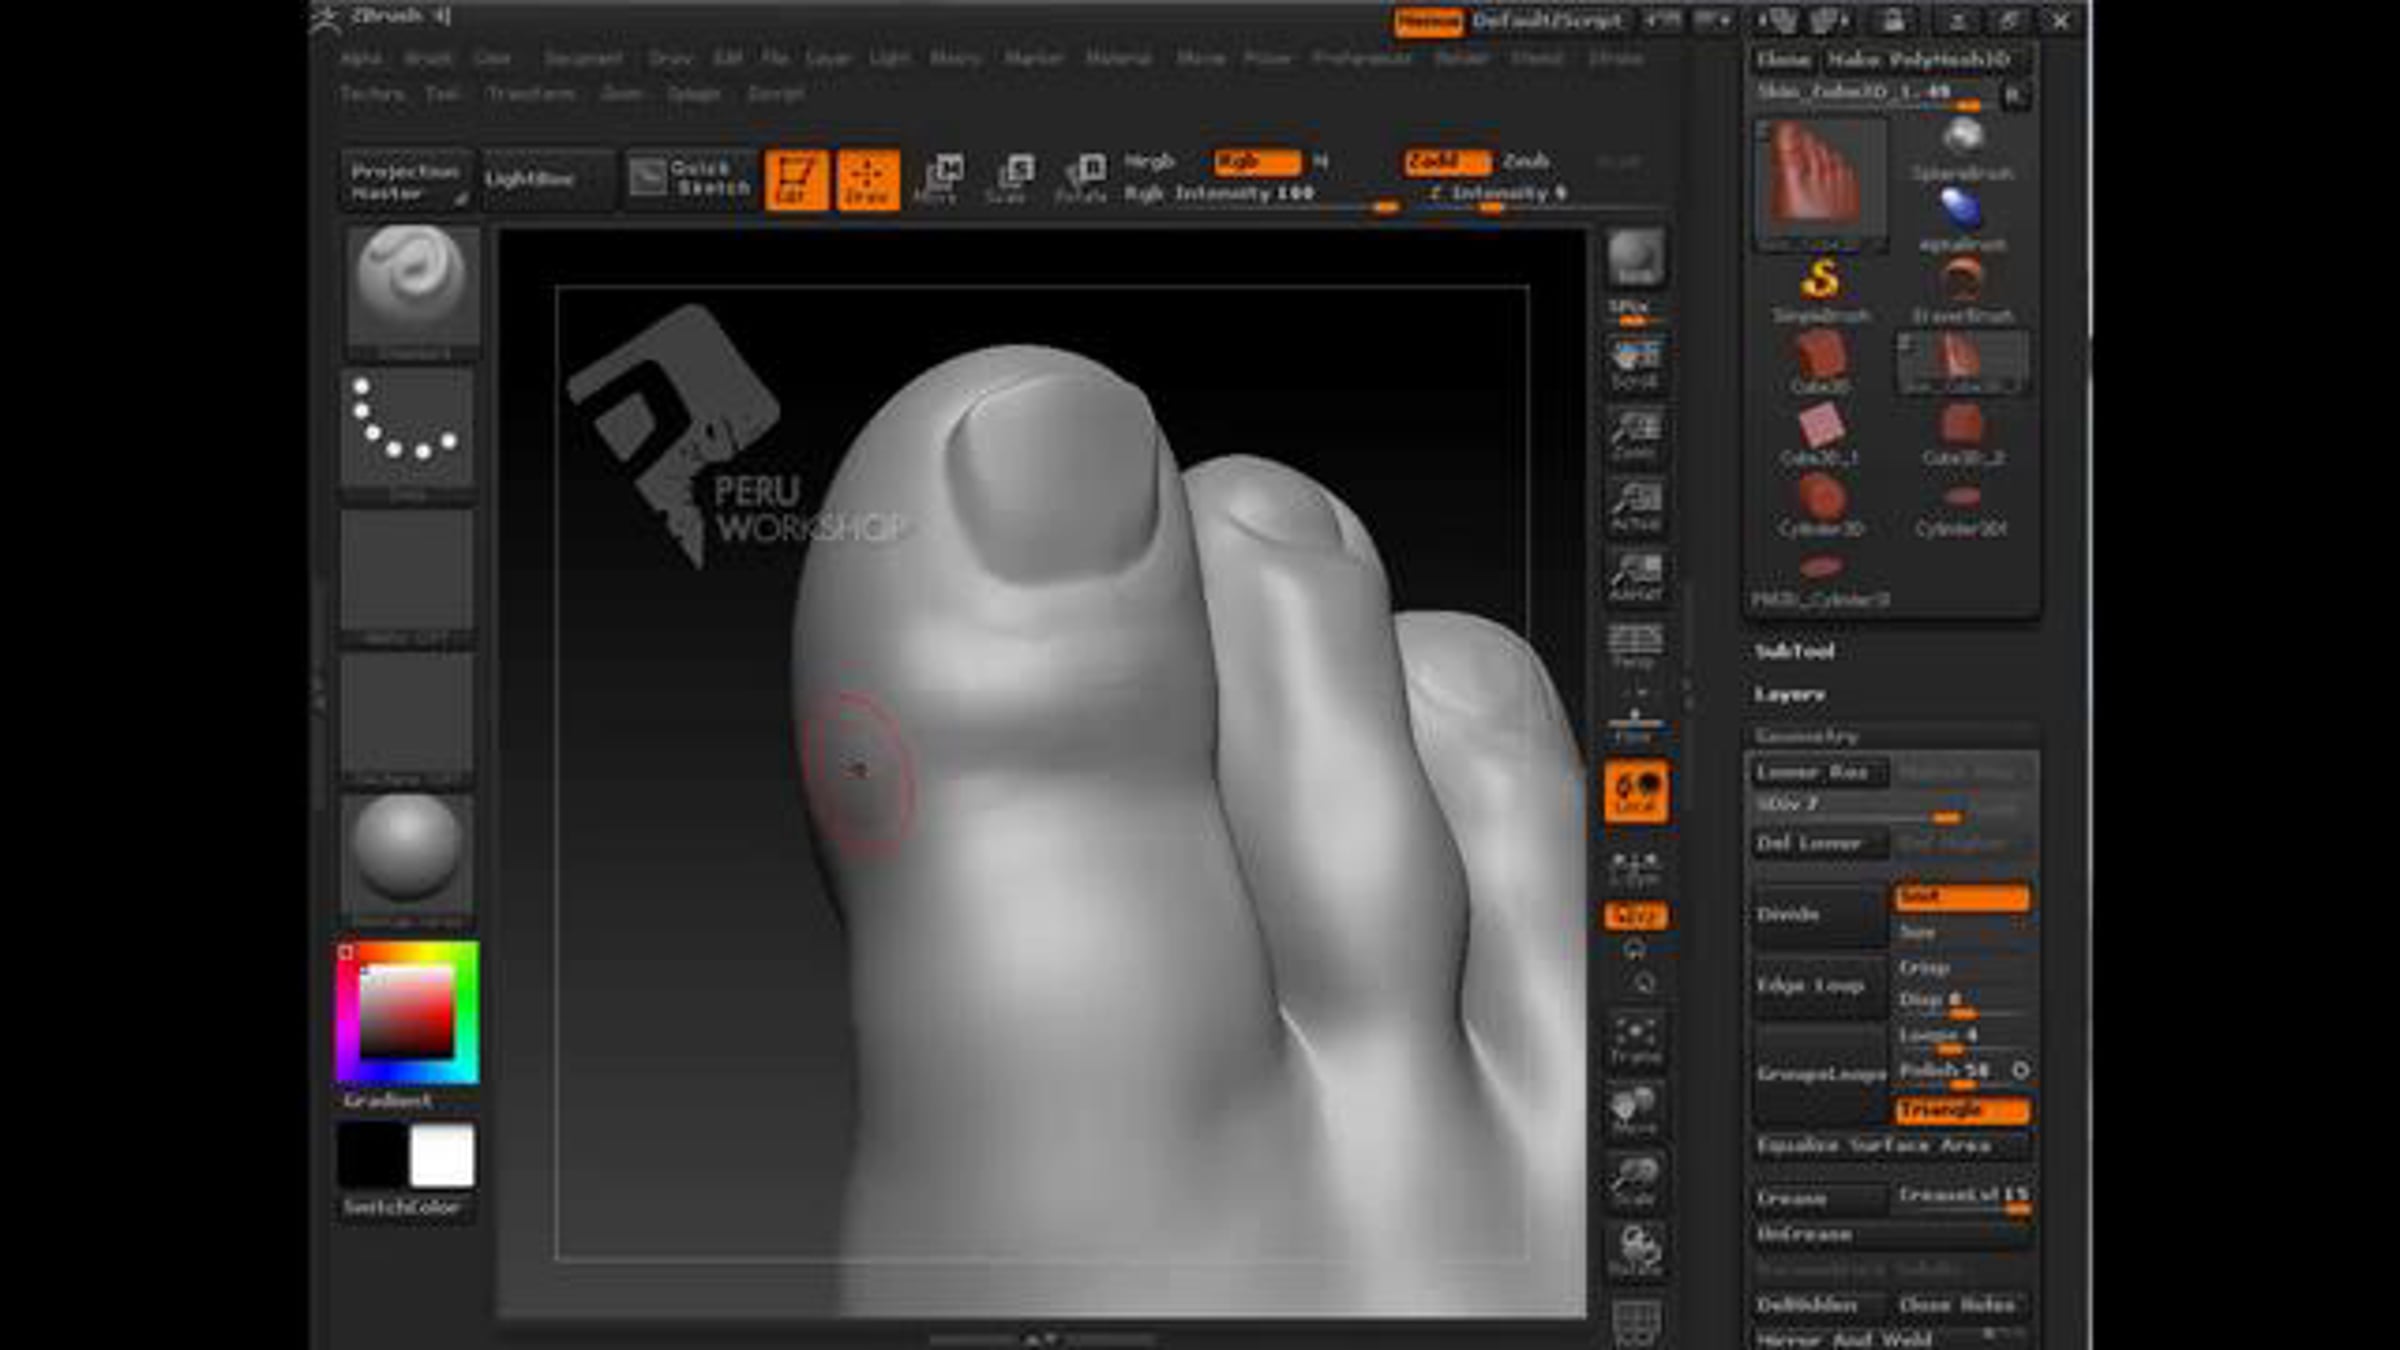Select the Scale transform icon

point(1010,180)
